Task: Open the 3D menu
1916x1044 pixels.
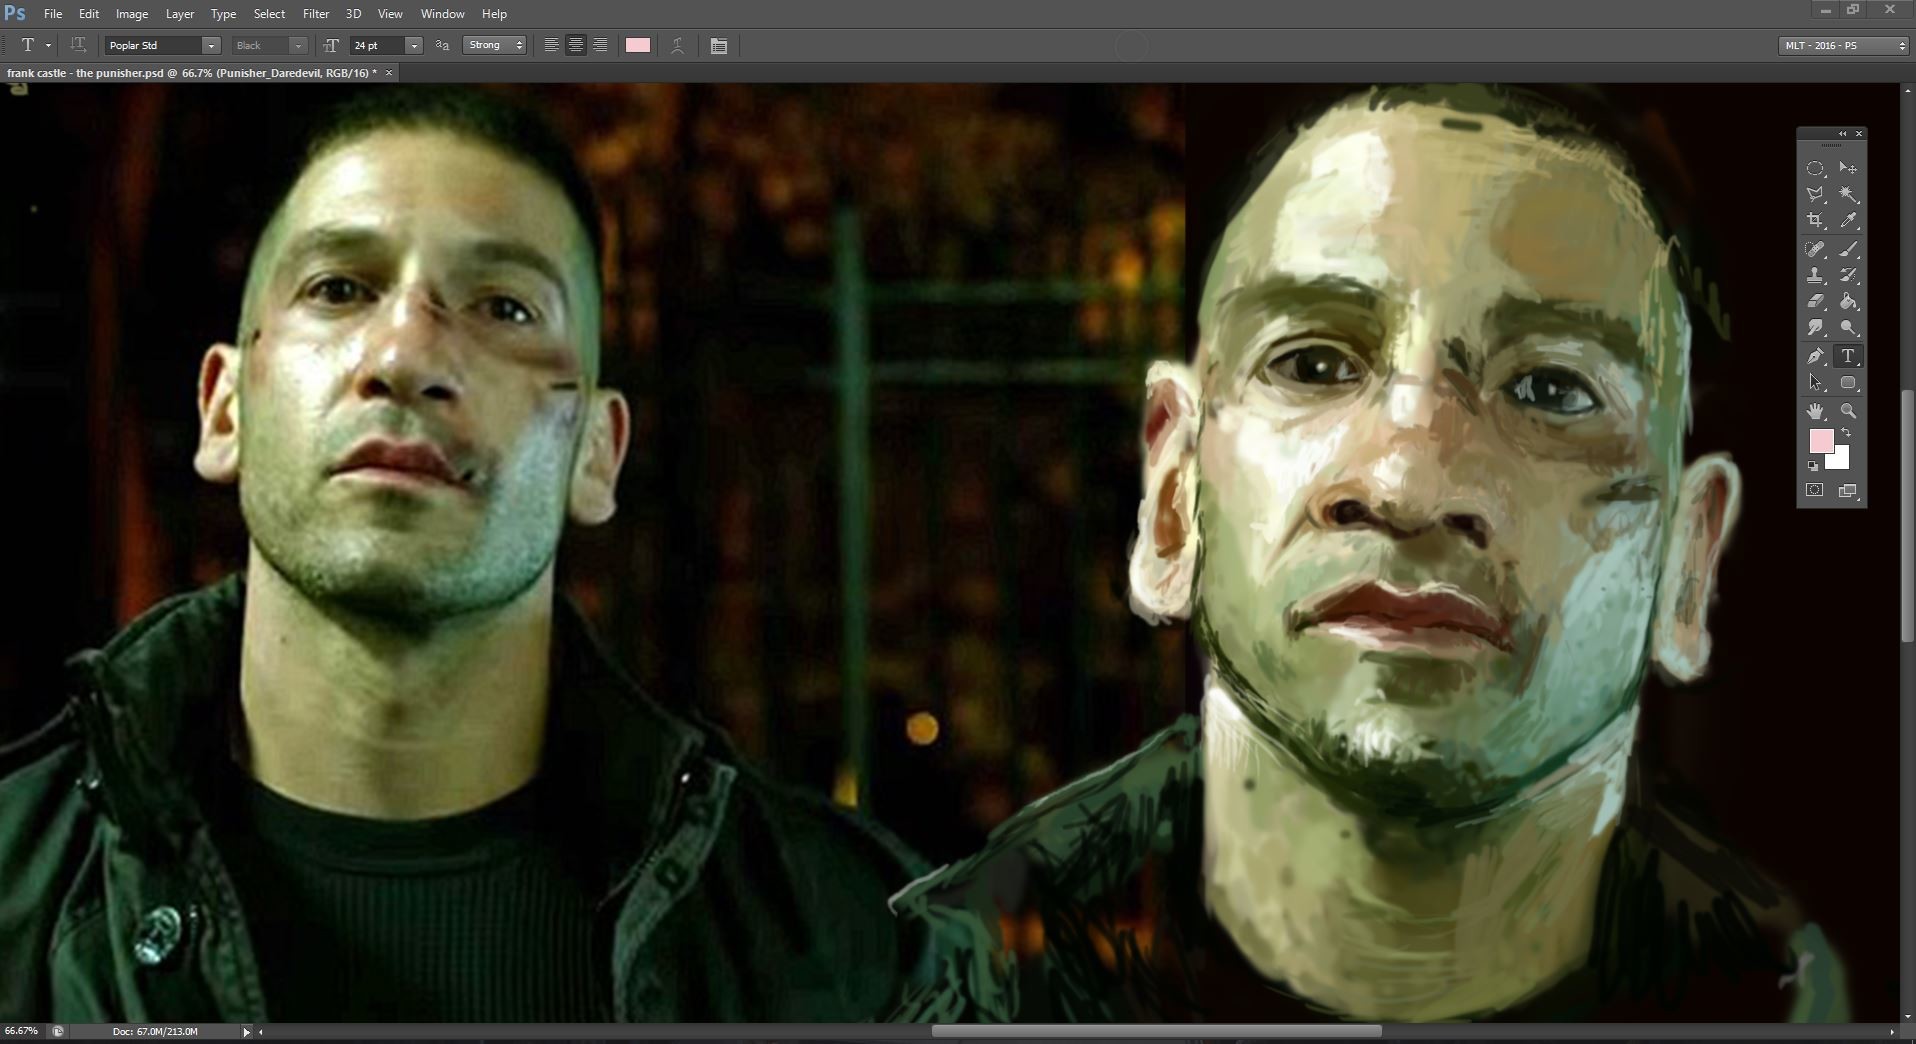Action: pyautogui.click(x=353, y=14)
